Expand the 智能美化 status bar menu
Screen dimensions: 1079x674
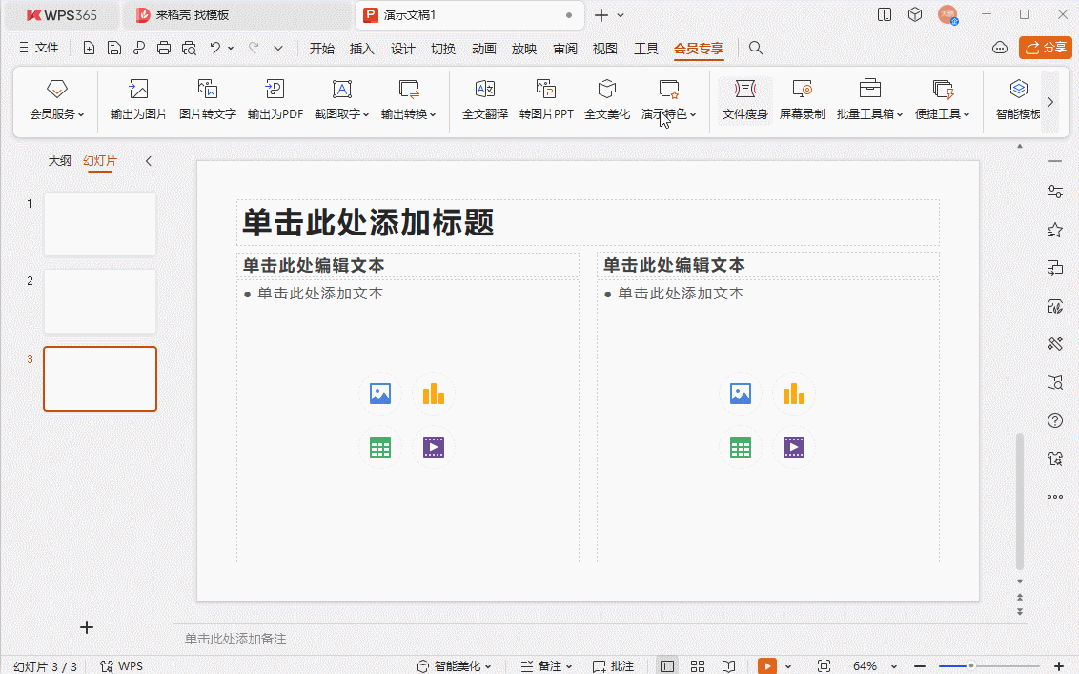455,666
